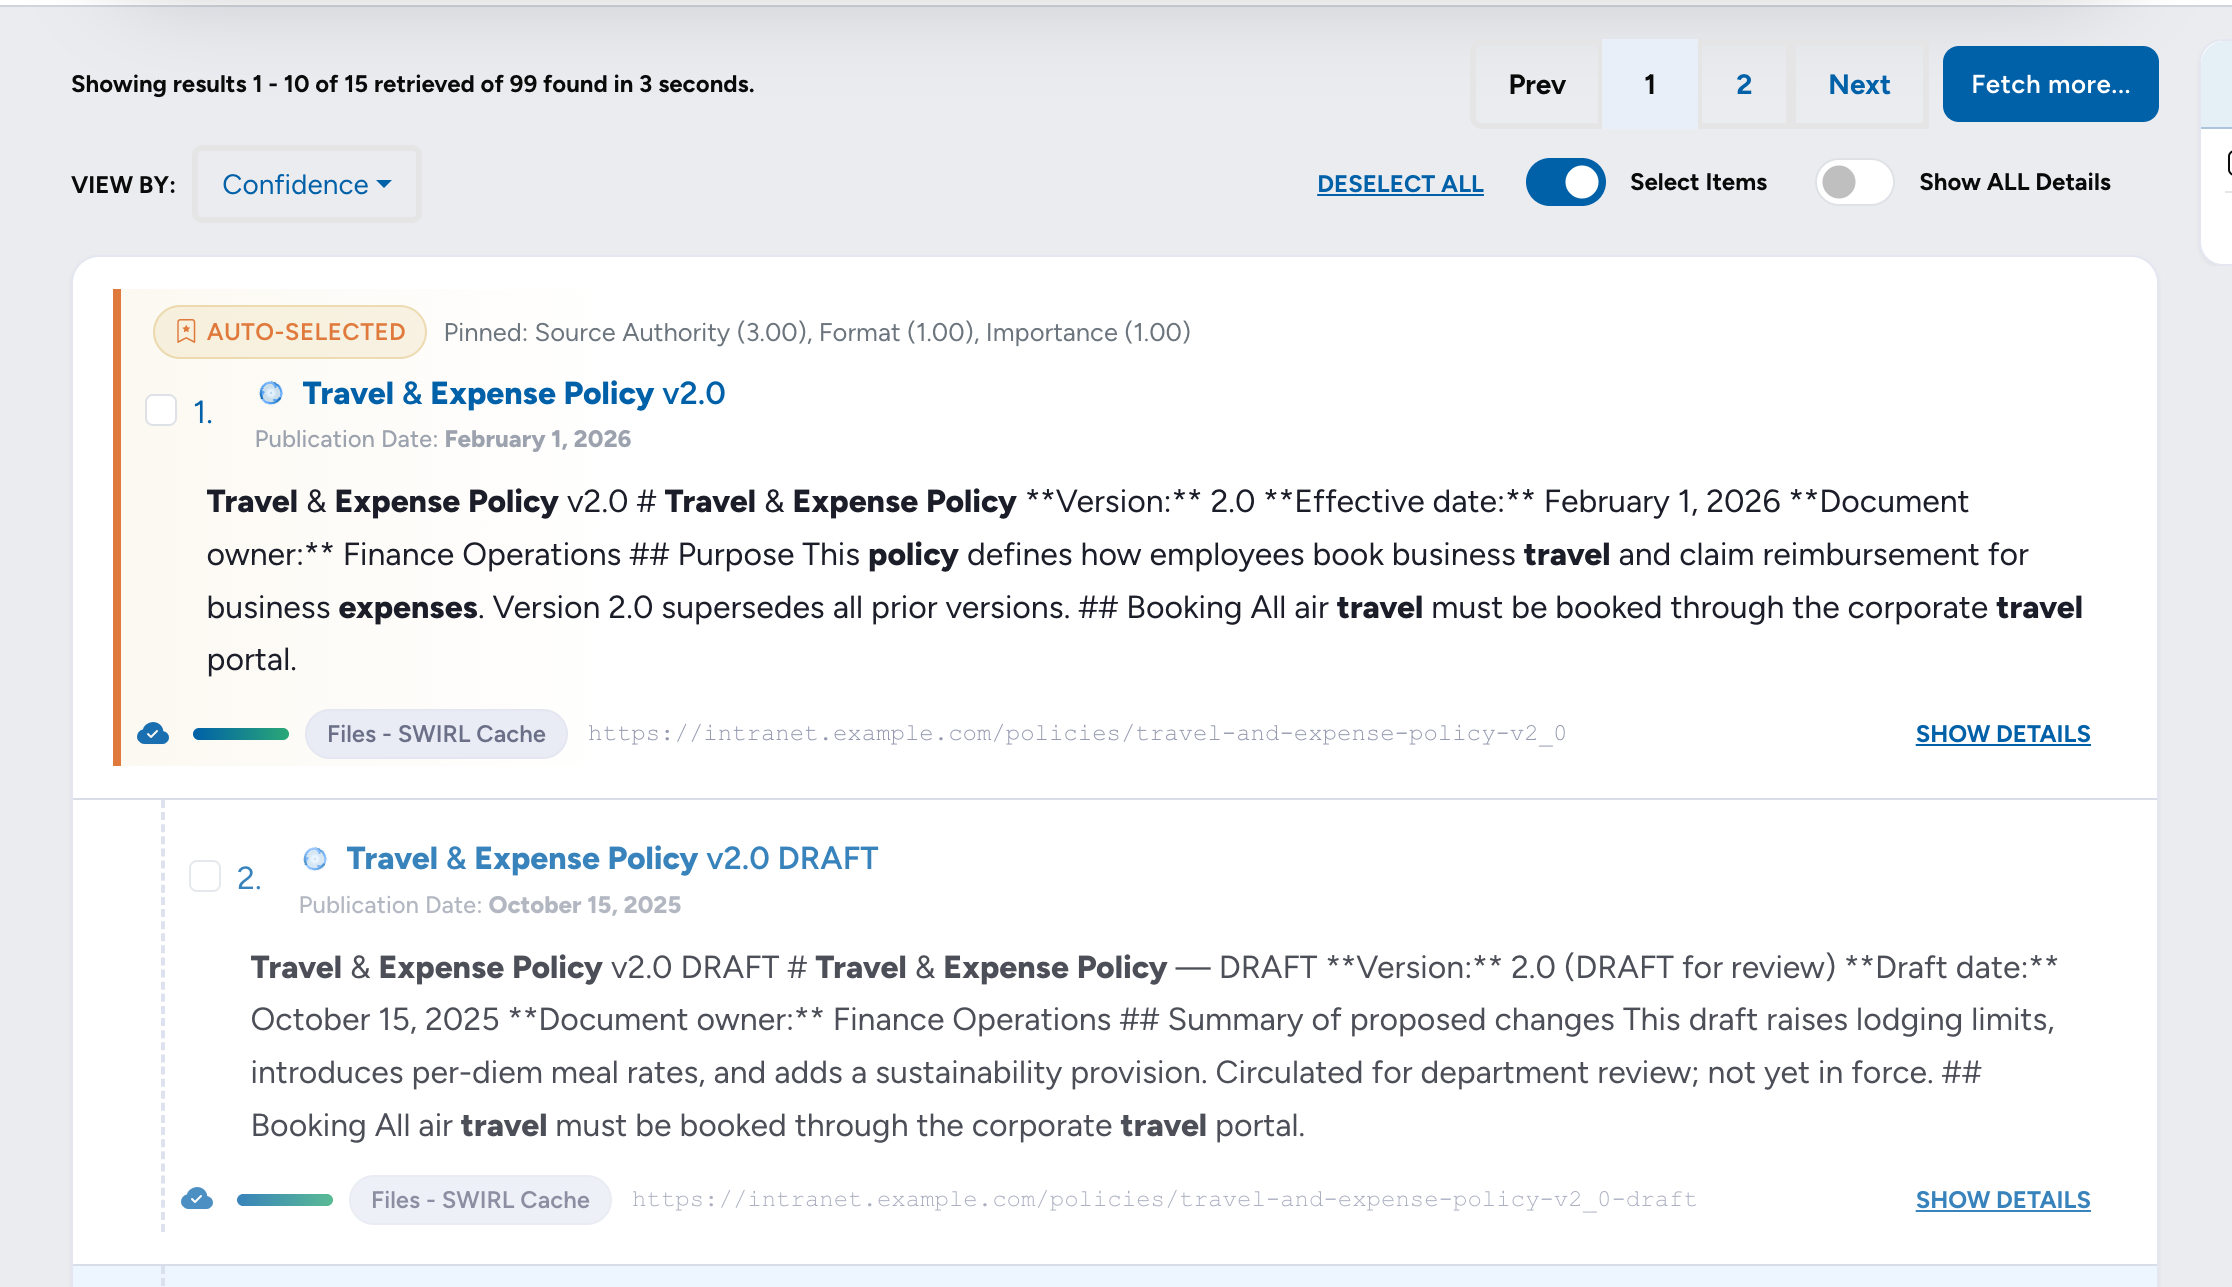Click the Pinned: Source Authority text

coord(817,332)
